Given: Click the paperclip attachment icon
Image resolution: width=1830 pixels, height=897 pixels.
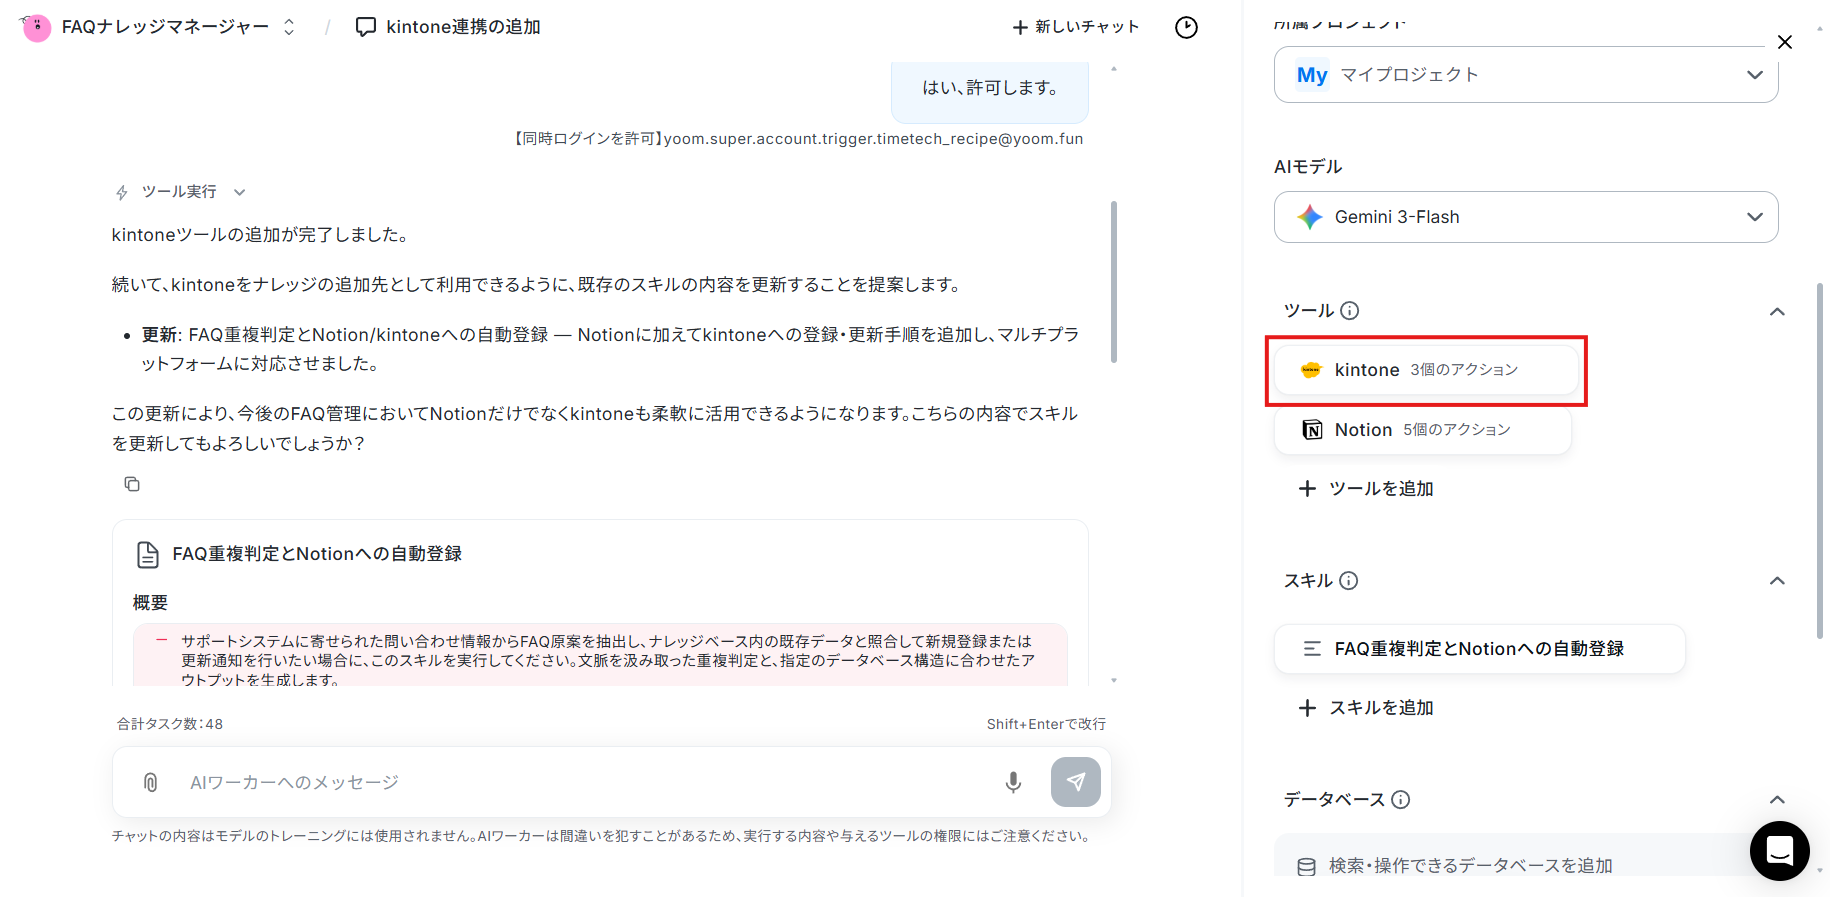Looking at the screenshot, I should pyautogui.click(x=150, y=782).
